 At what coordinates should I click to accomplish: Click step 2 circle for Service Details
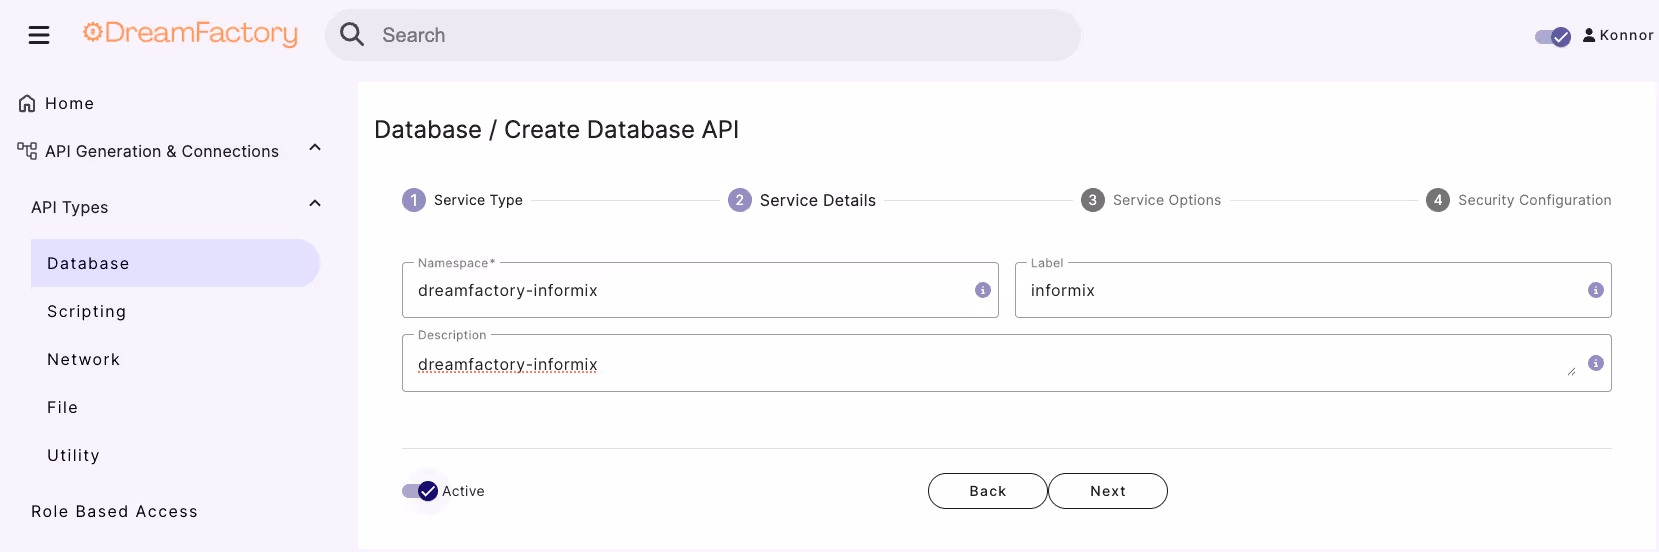pyautogui.click(x=740, y=200)
